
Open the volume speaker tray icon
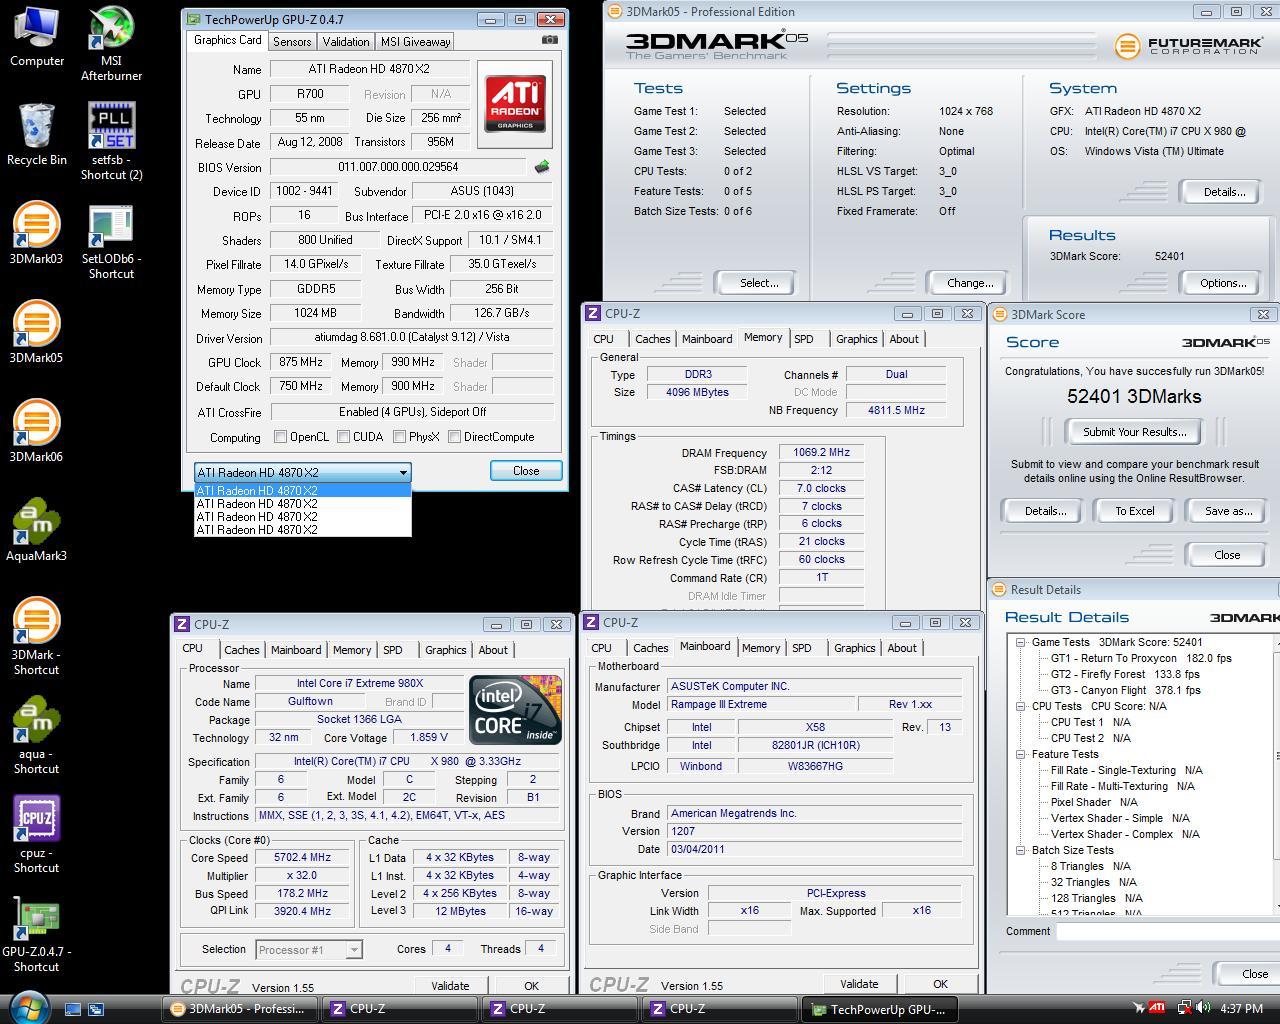coord(1203,1008)
